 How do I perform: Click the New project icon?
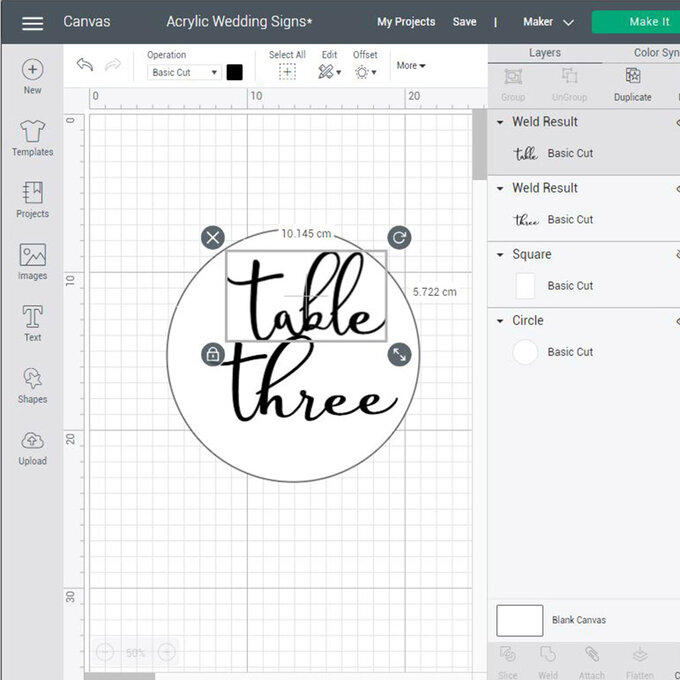[x=32, y=70]
